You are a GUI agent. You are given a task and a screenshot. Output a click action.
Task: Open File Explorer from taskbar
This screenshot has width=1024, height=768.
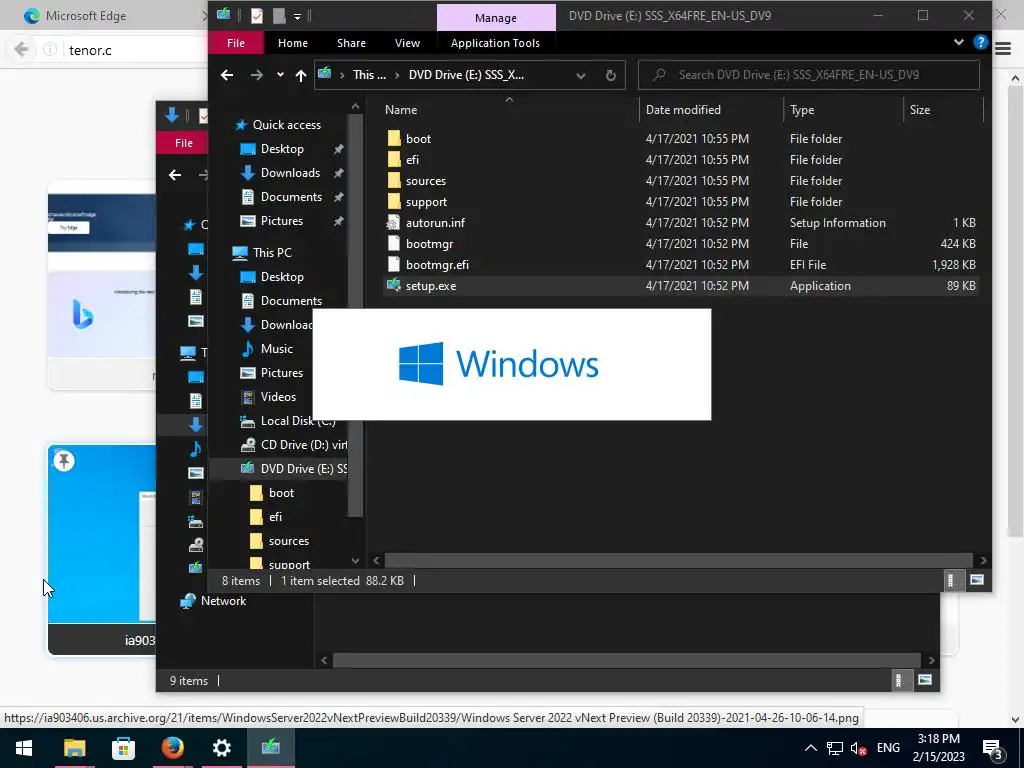click(74, 748)
